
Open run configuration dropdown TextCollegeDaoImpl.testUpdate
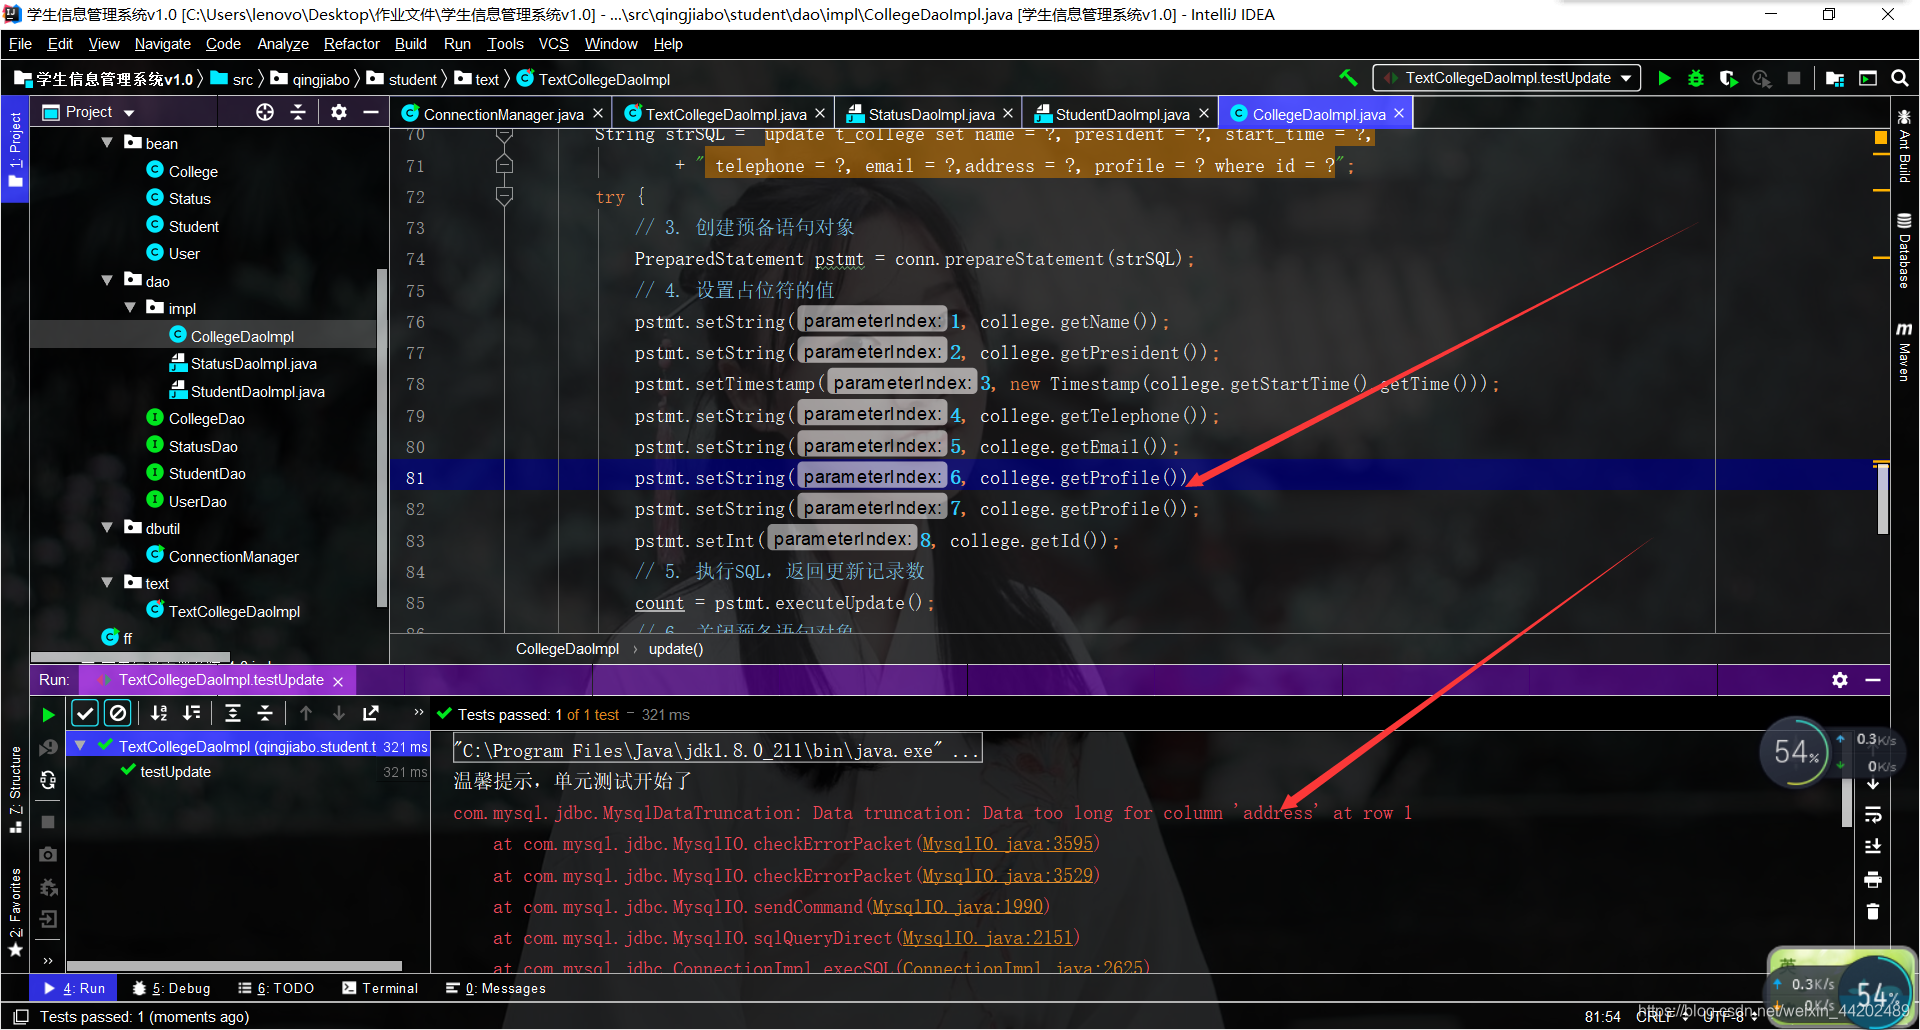coord(1507,78)
